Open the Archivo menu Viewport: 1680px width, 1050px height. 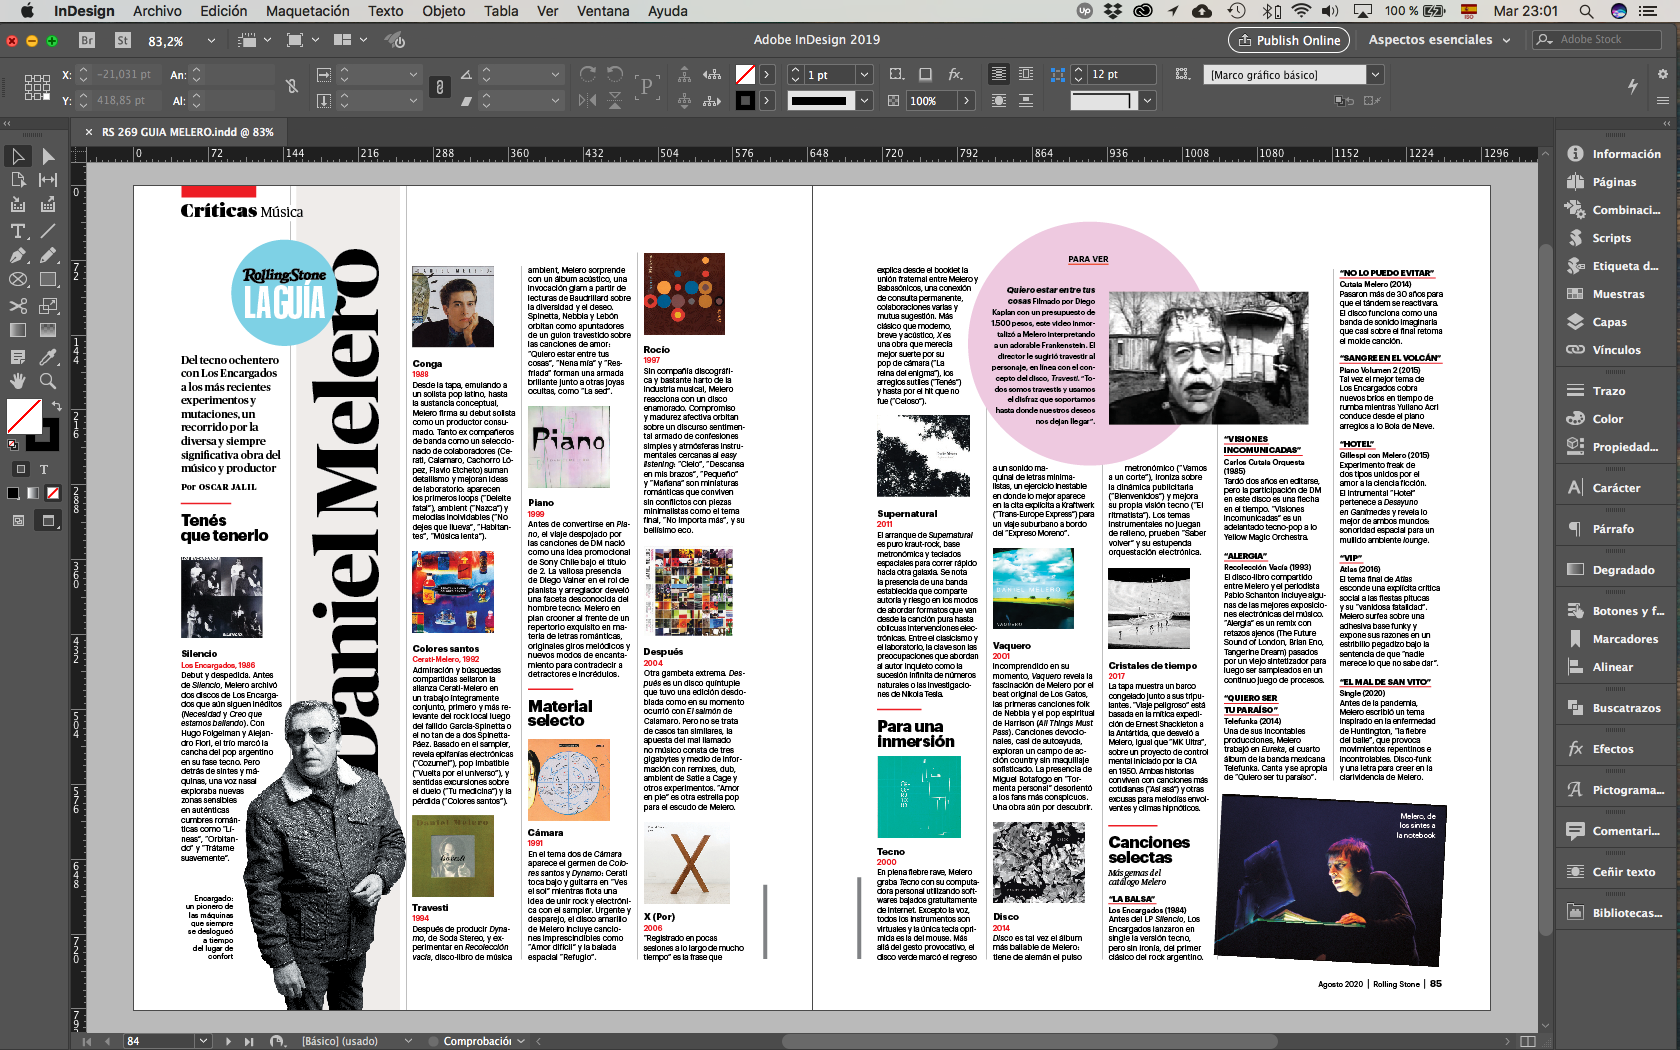coord(157,11)
